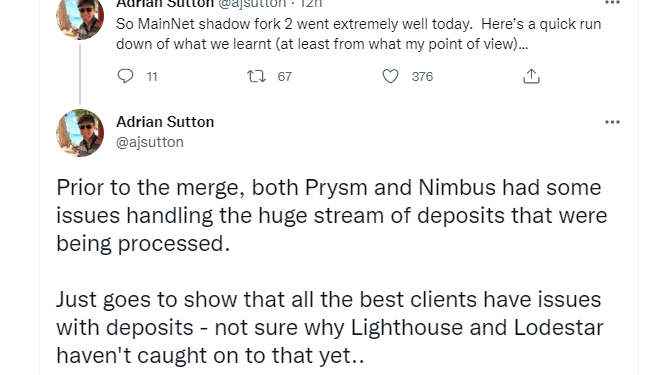Image resolution: width=661 pixels, height=375 pixels.
Task: Open the 12h timestamp link
Action: point(311,4)
